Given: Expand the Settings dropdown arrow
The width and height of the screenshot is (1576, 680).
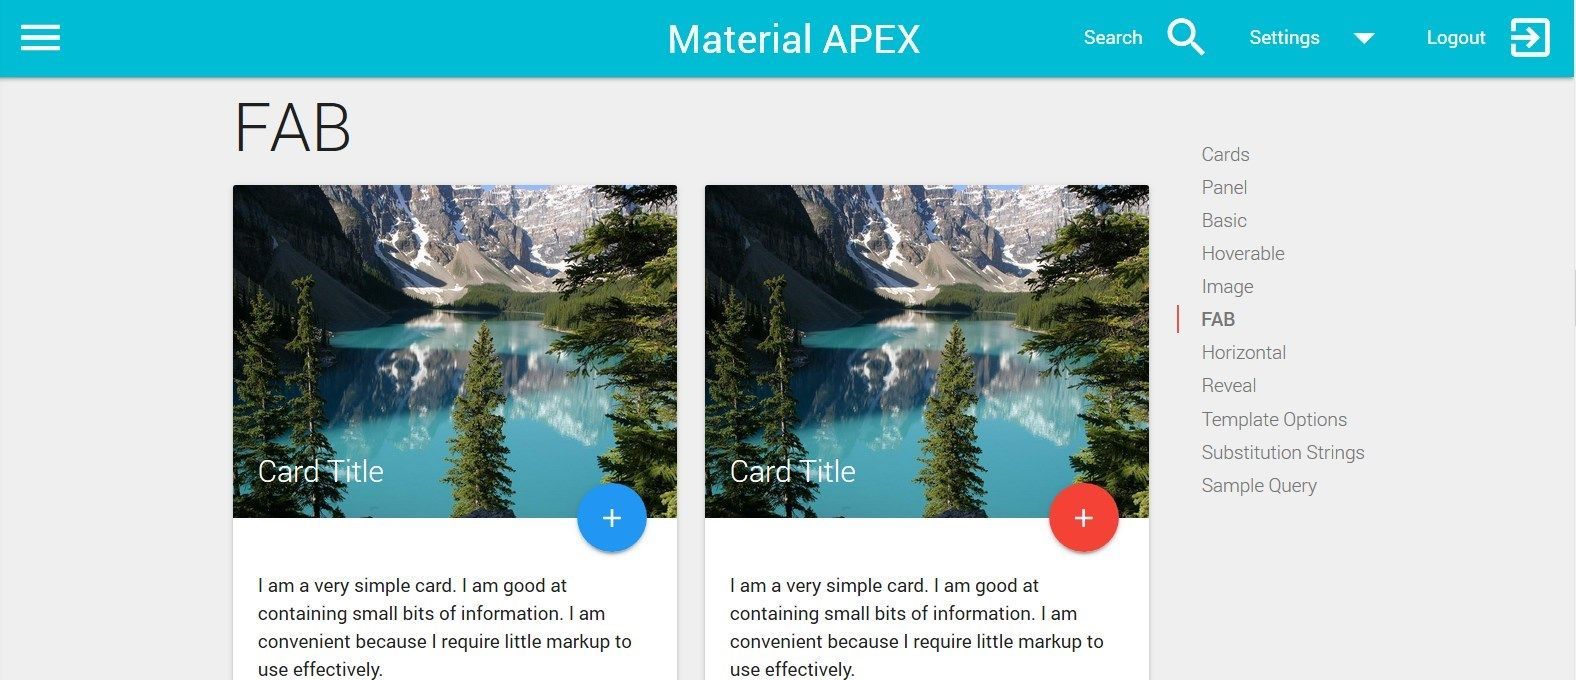Looking at the screenshot, I should point(1364,39).
